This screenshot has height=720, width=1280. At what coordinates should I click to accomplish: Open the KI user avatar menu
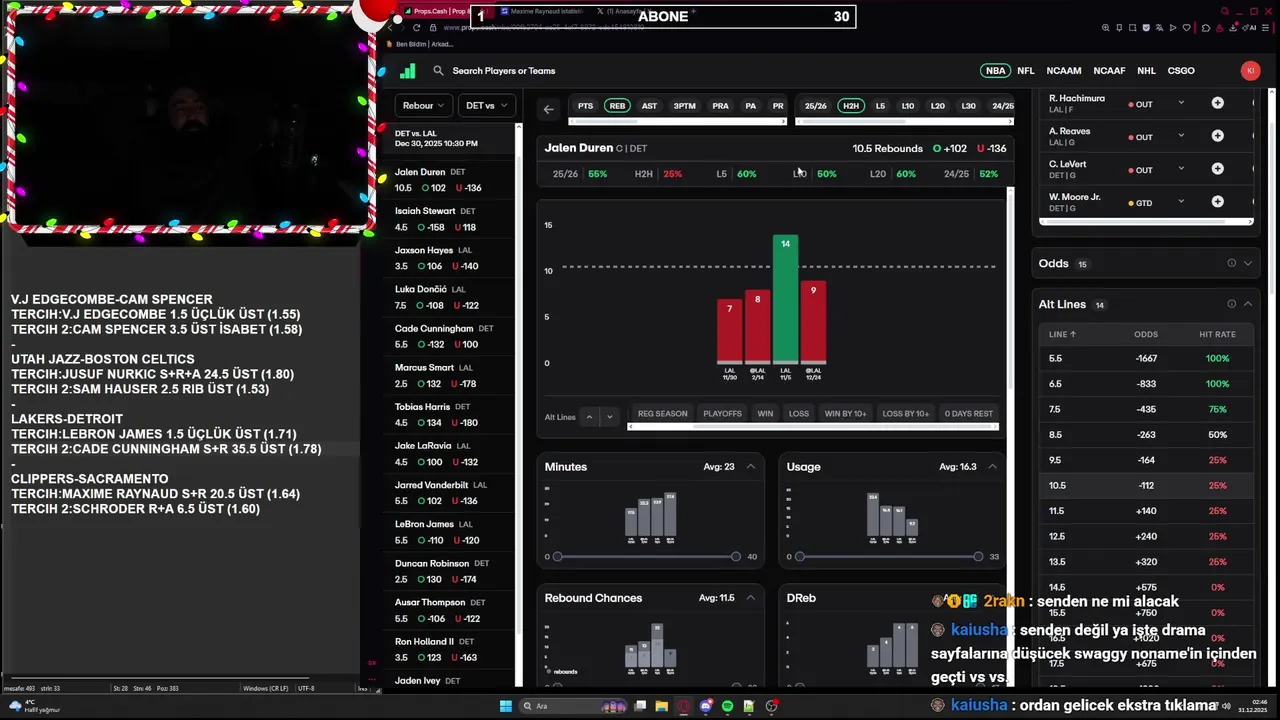[x=1250, y=70]
